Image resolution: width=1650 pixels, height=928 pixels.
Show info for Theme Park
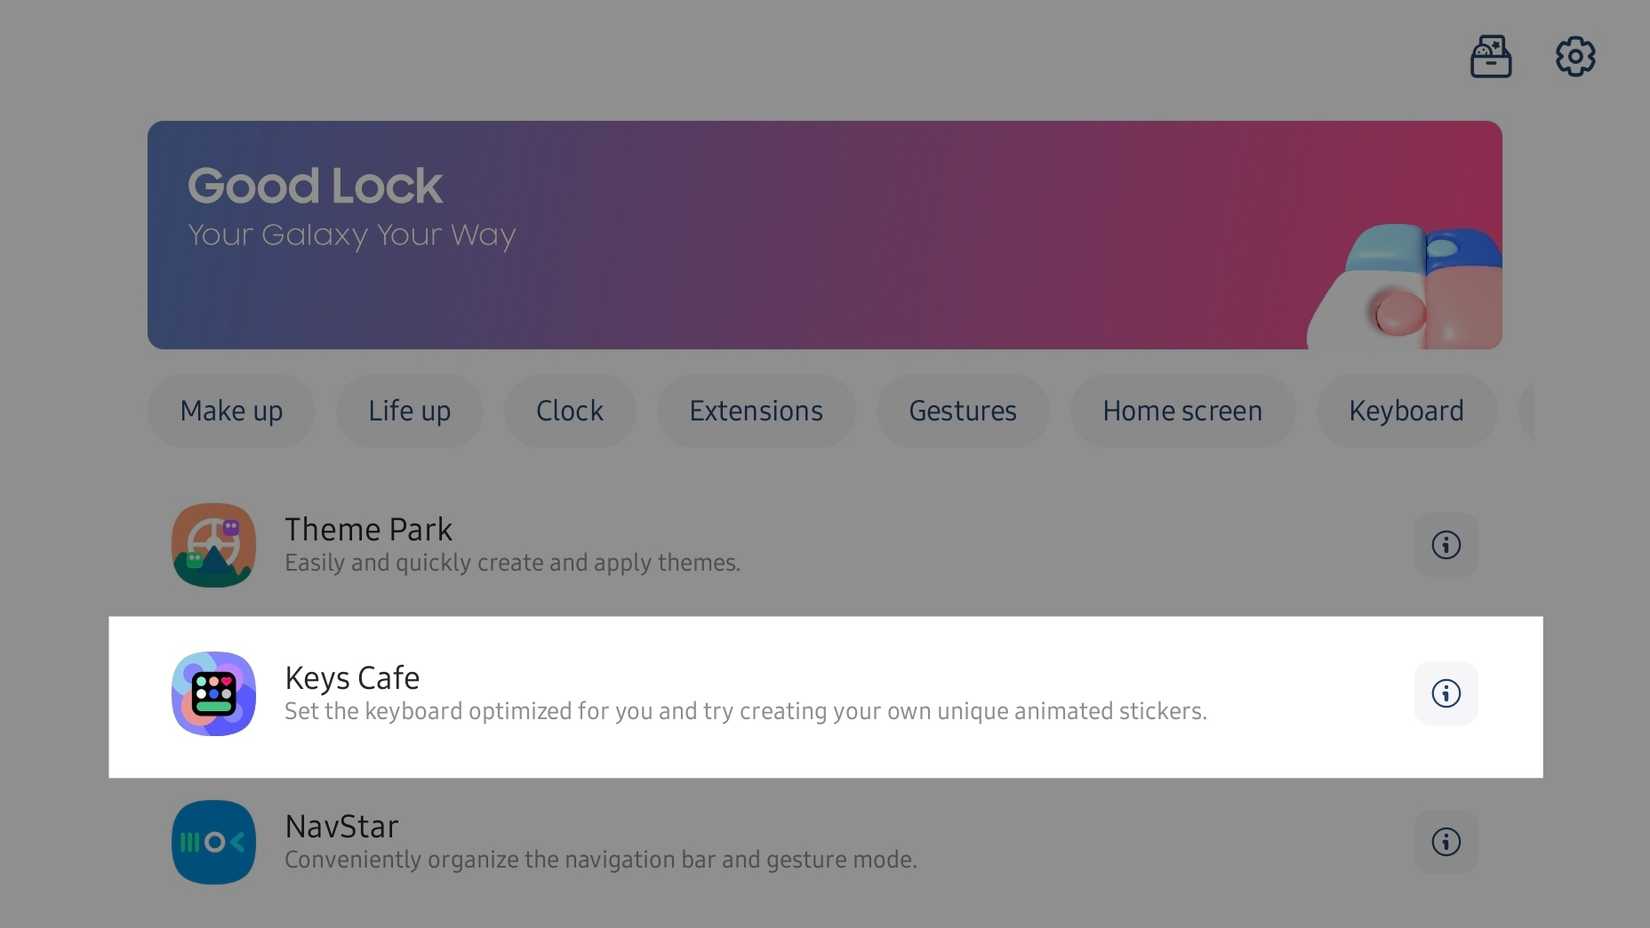[1446, 545]
